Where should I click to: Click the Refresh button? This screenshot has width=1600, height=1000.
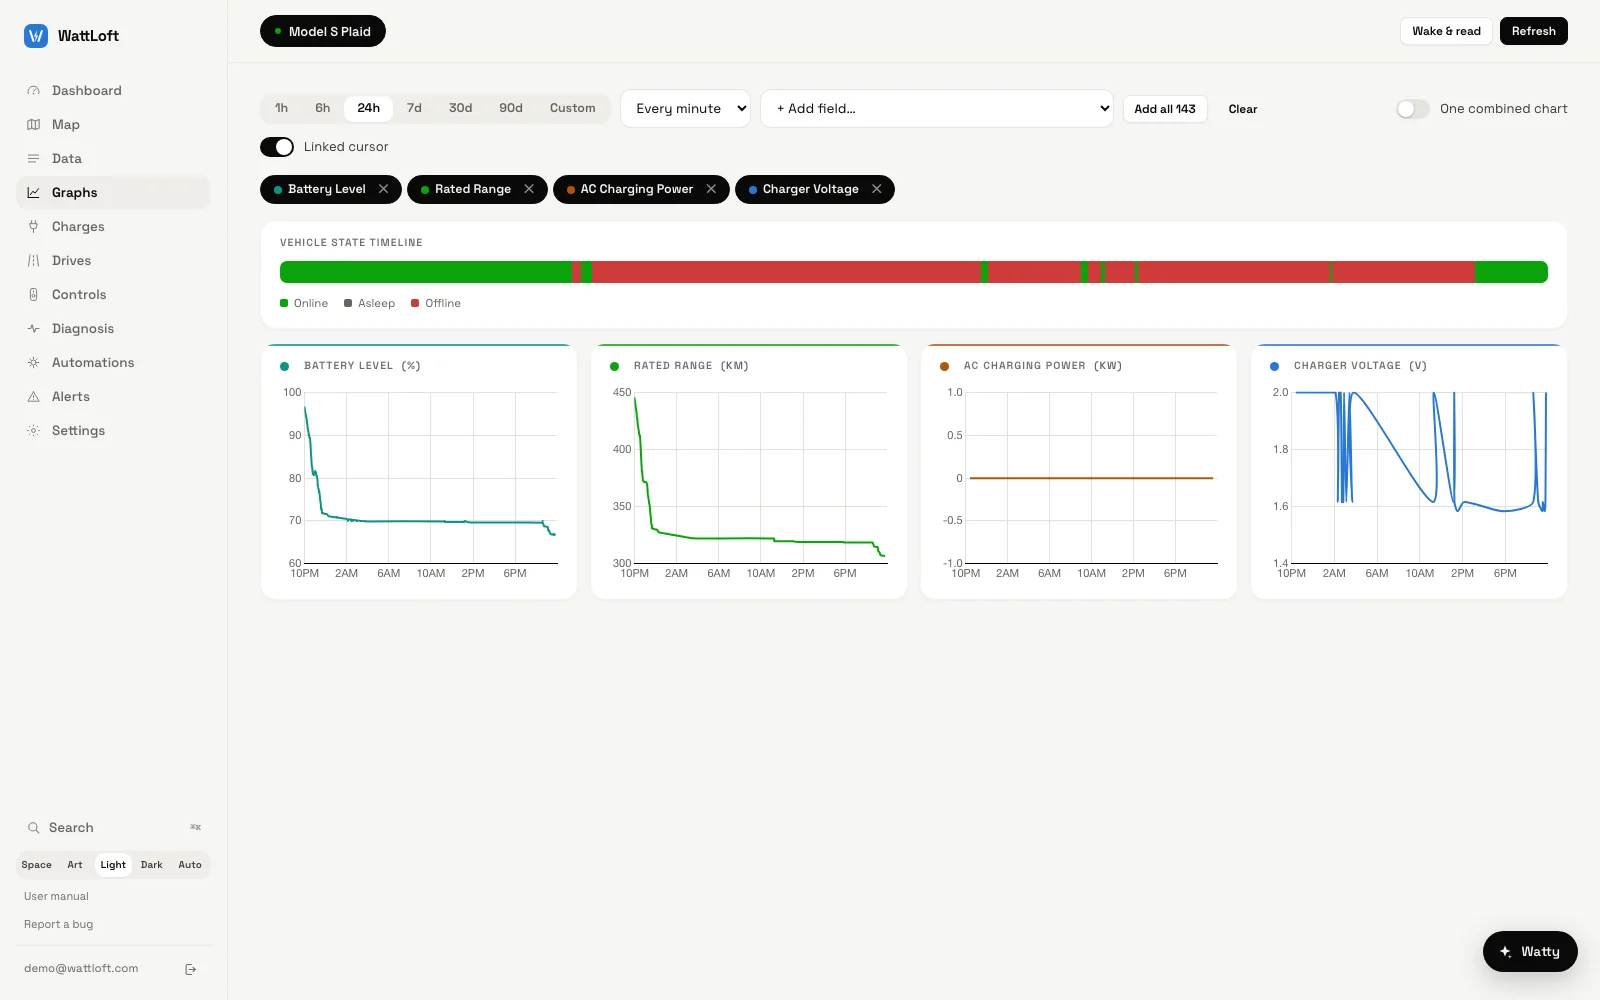click(x=1534, y=31)
